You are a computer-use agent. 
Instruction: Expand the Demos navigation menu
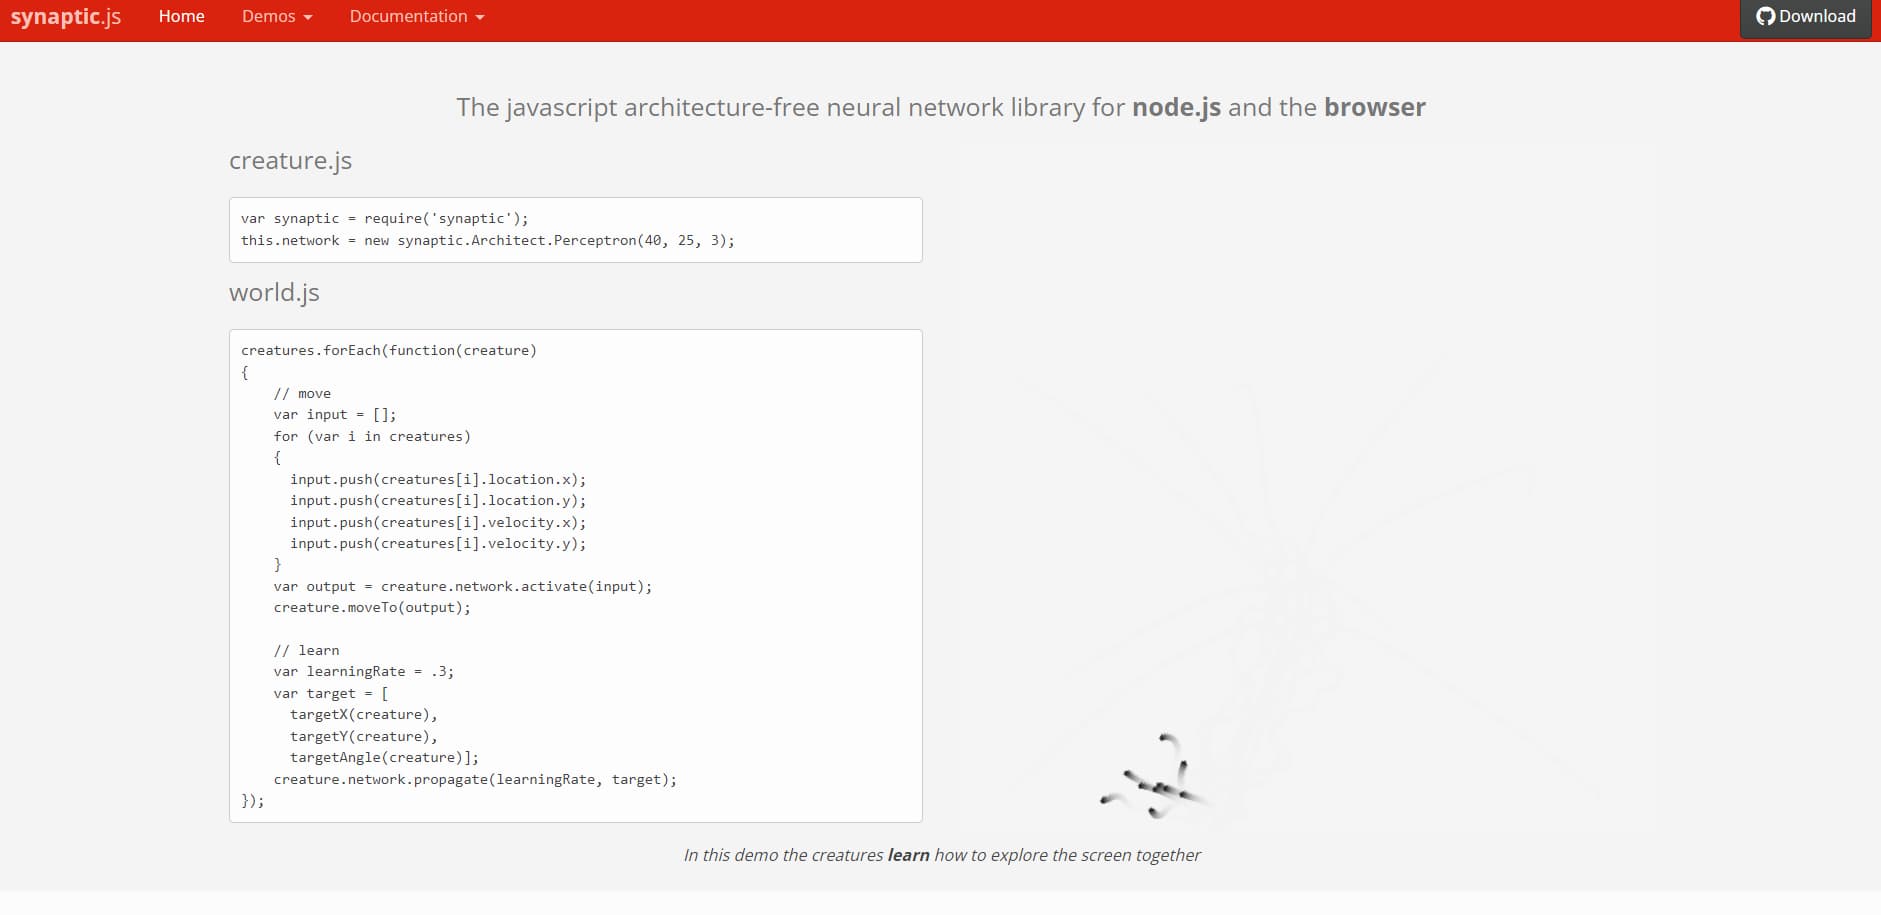[270, 16]
